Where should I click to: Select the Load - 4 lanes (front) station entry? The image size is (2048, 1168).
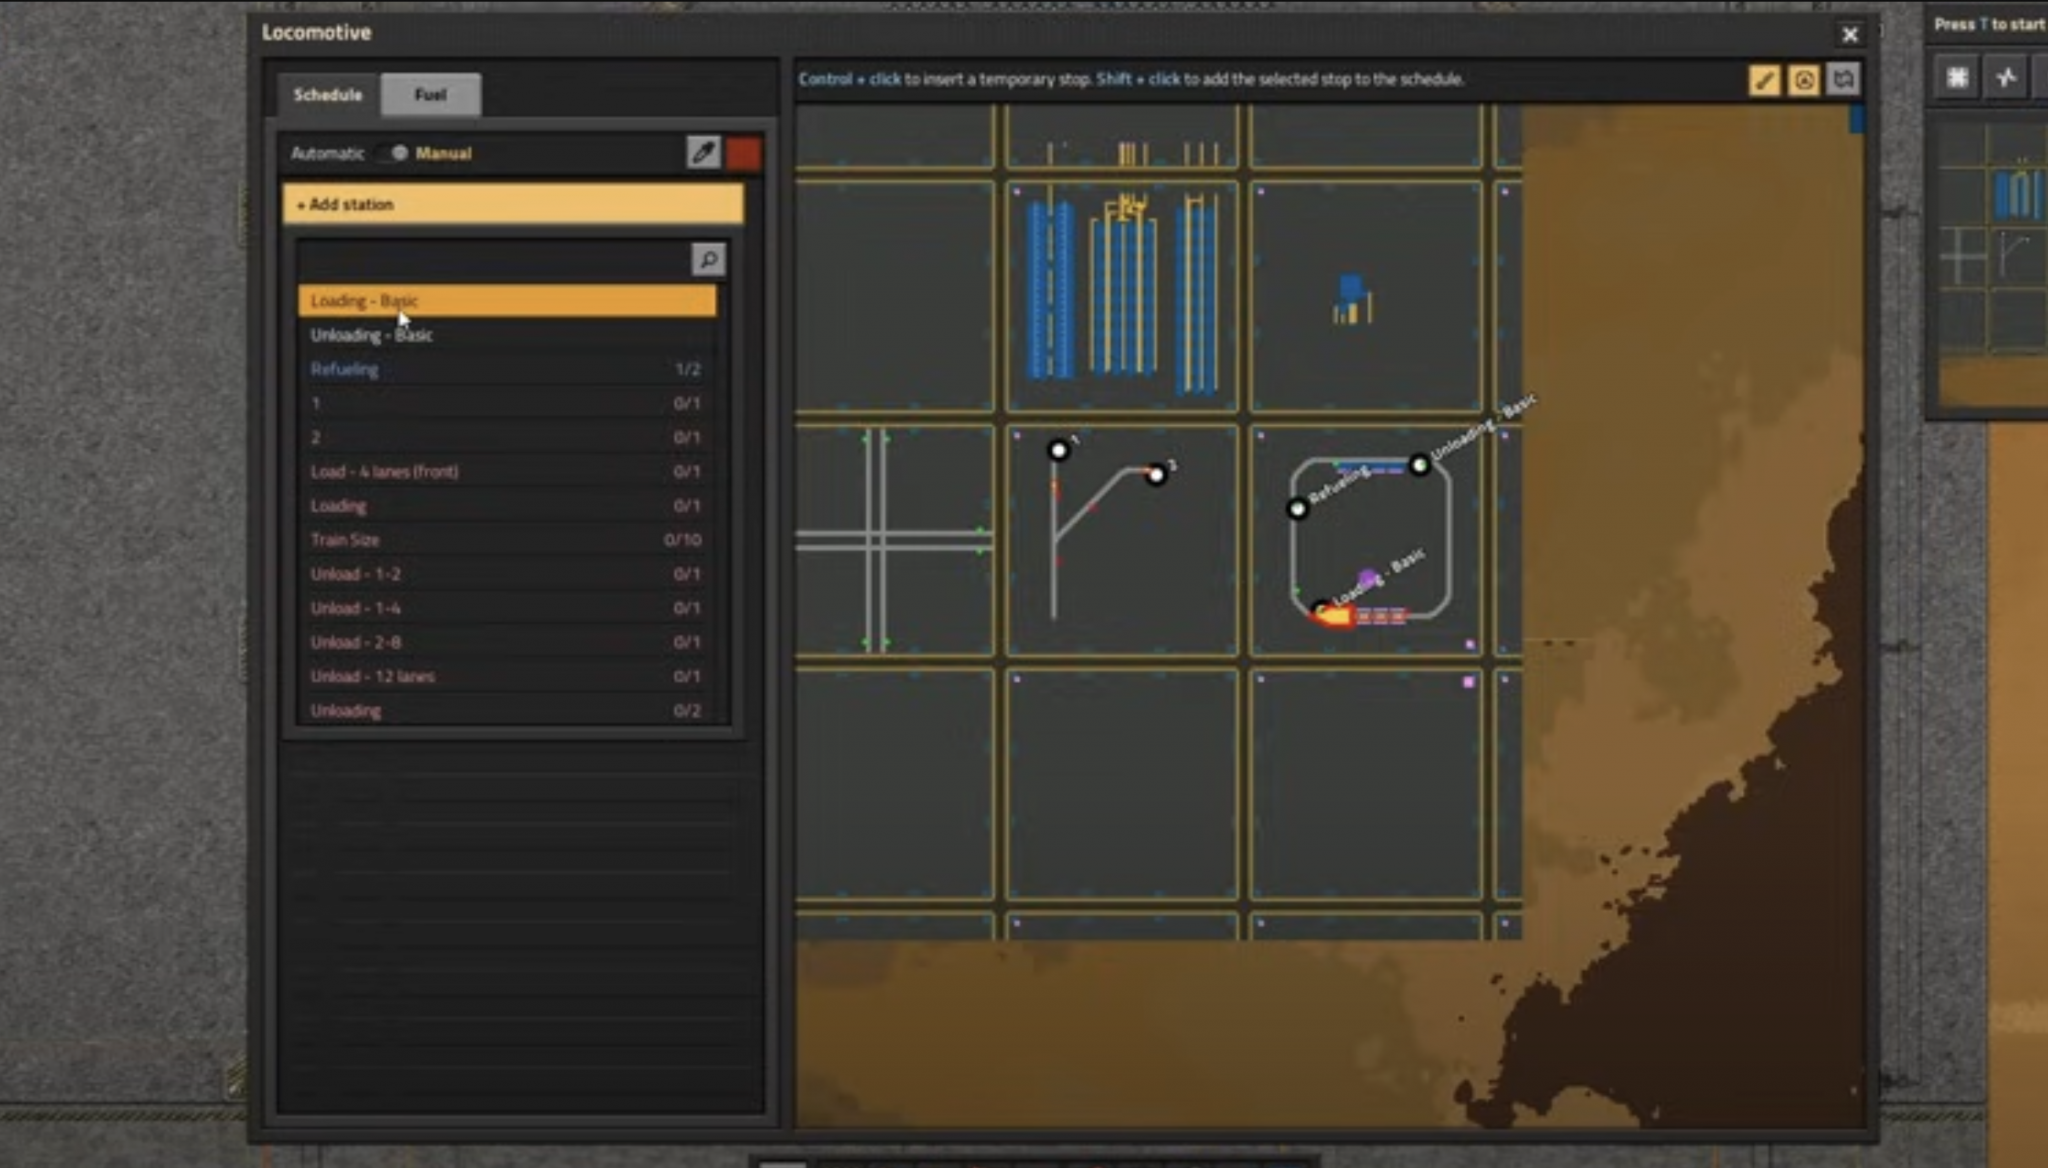coord(385,471)
